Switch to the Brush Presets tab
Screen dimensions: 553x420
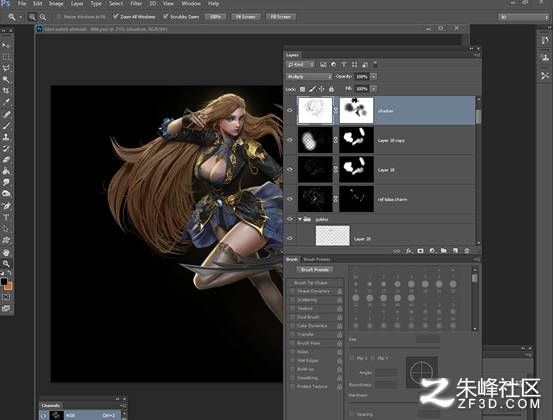click(317, 259)
